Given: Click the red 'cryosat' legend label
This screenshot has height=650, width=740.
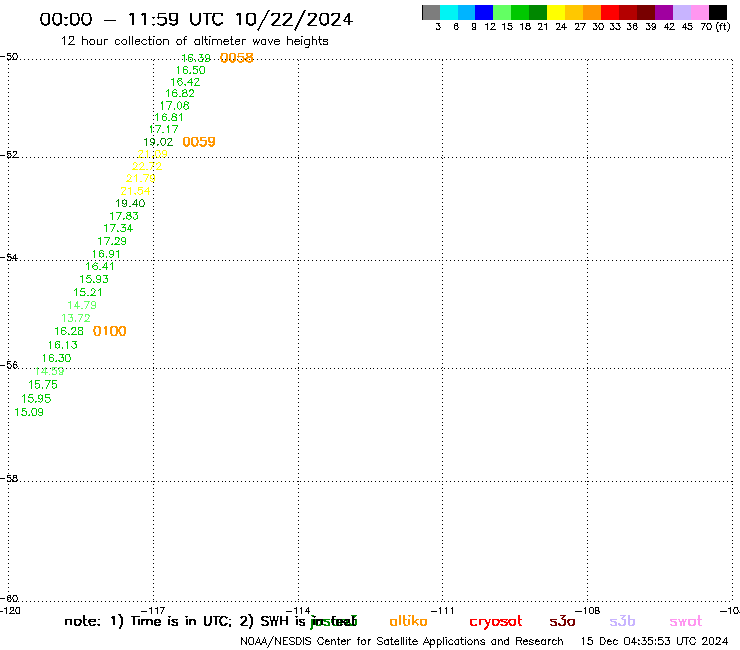Looking at the screenshot, I should 496,622.
